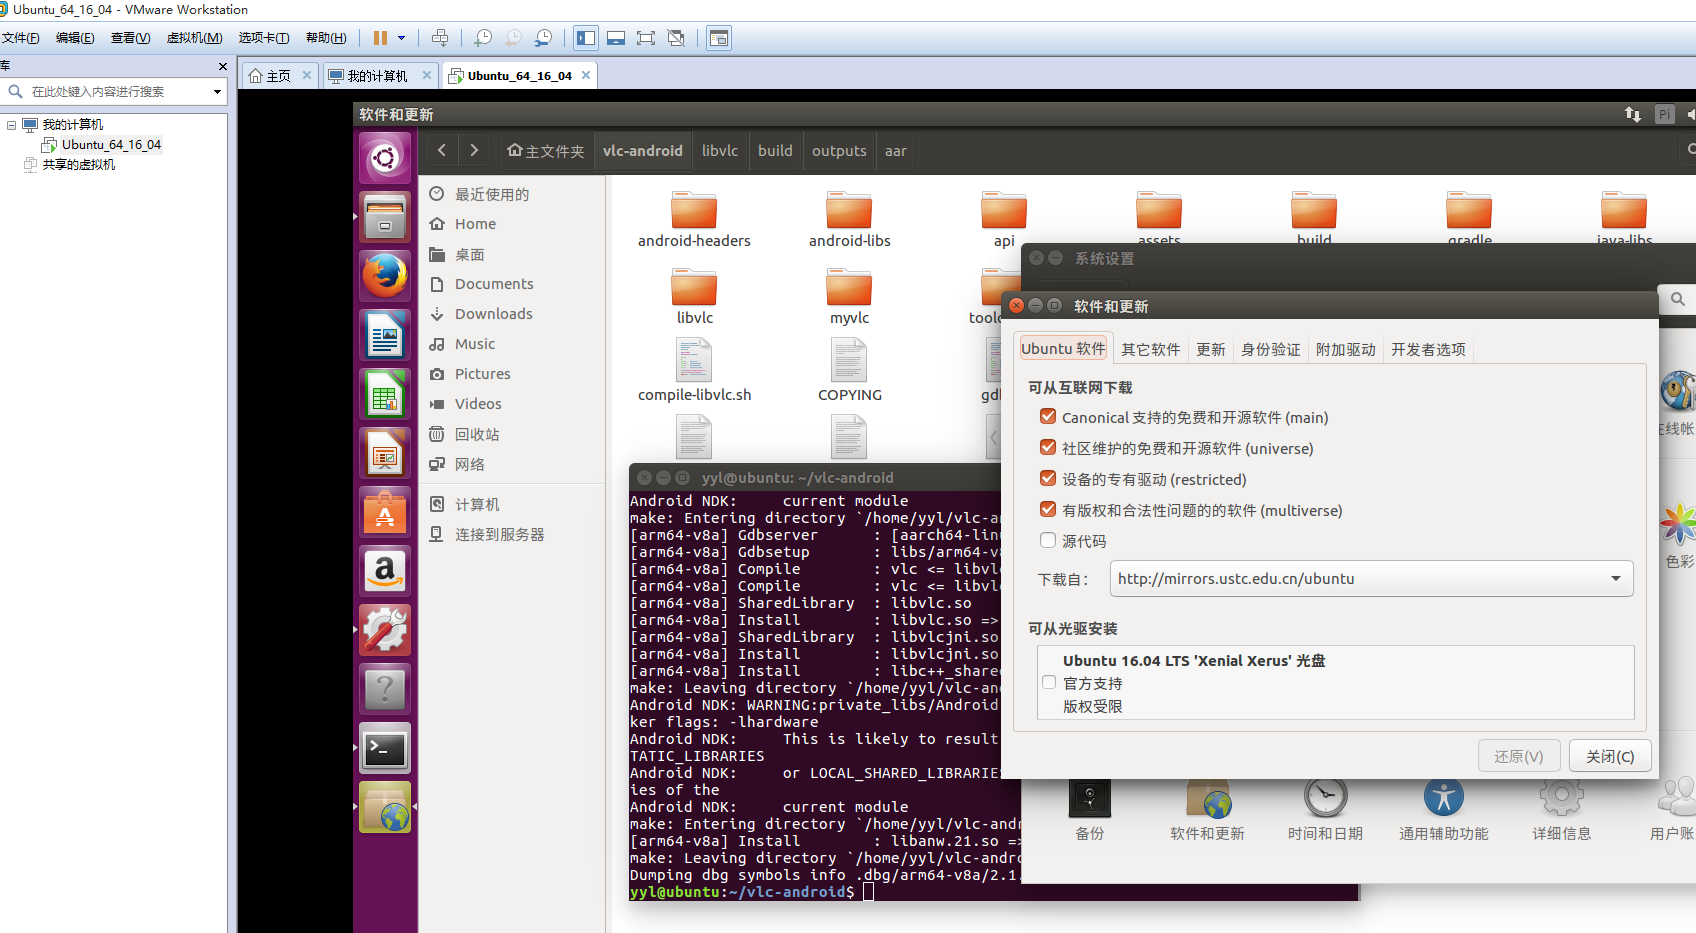The width and height of the screenshot is (1696, 933).
Task: Click the console view toolbar icon
Action: click(718, 38)
